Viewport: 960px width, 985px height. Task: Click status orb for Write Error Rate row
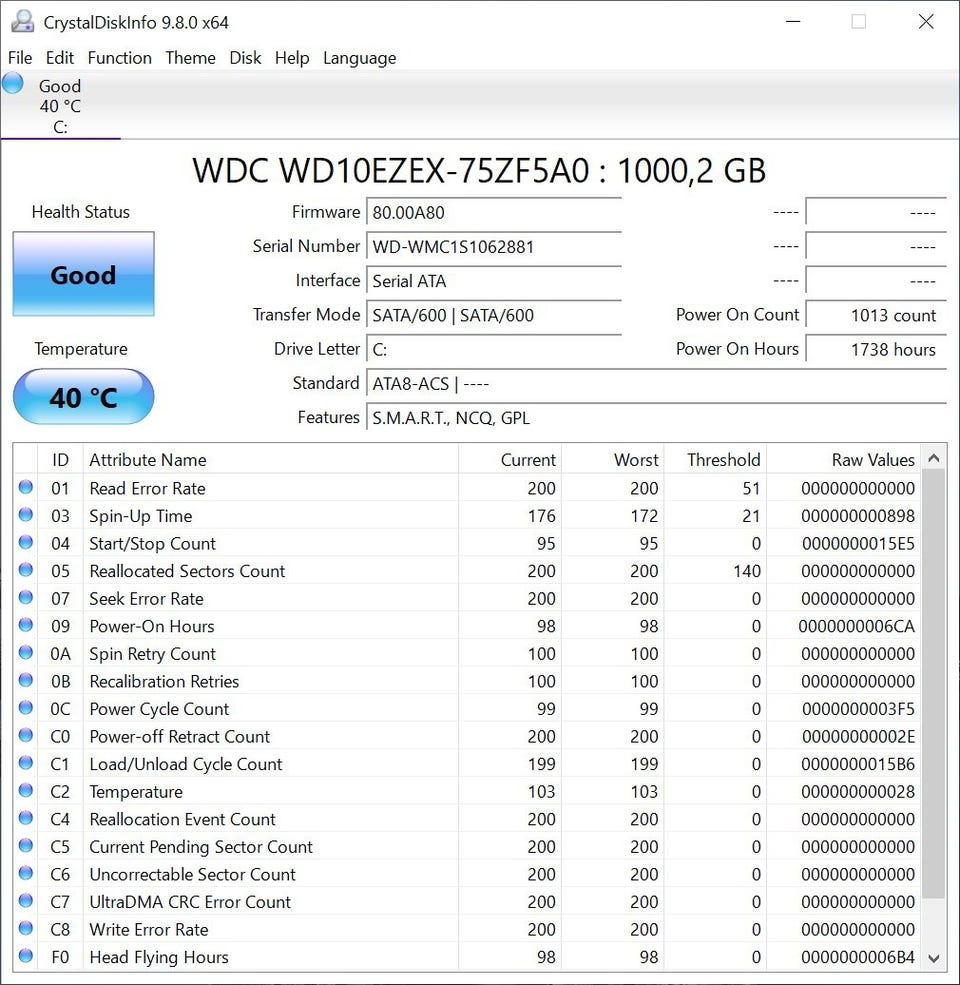pyautogui.click(x=26, y=928)
